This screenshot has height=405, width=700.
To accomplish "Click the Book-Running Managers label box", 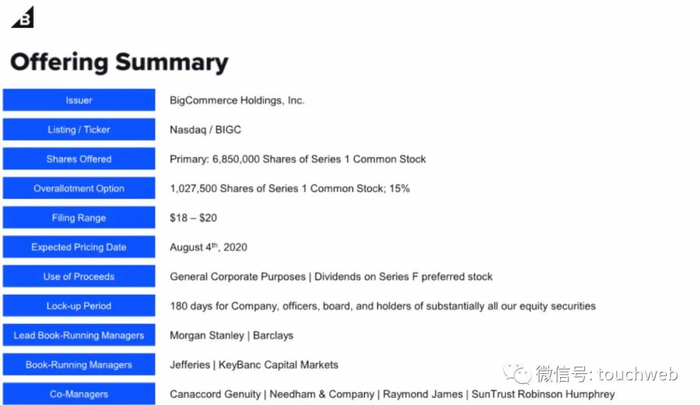I will (79, 365).
